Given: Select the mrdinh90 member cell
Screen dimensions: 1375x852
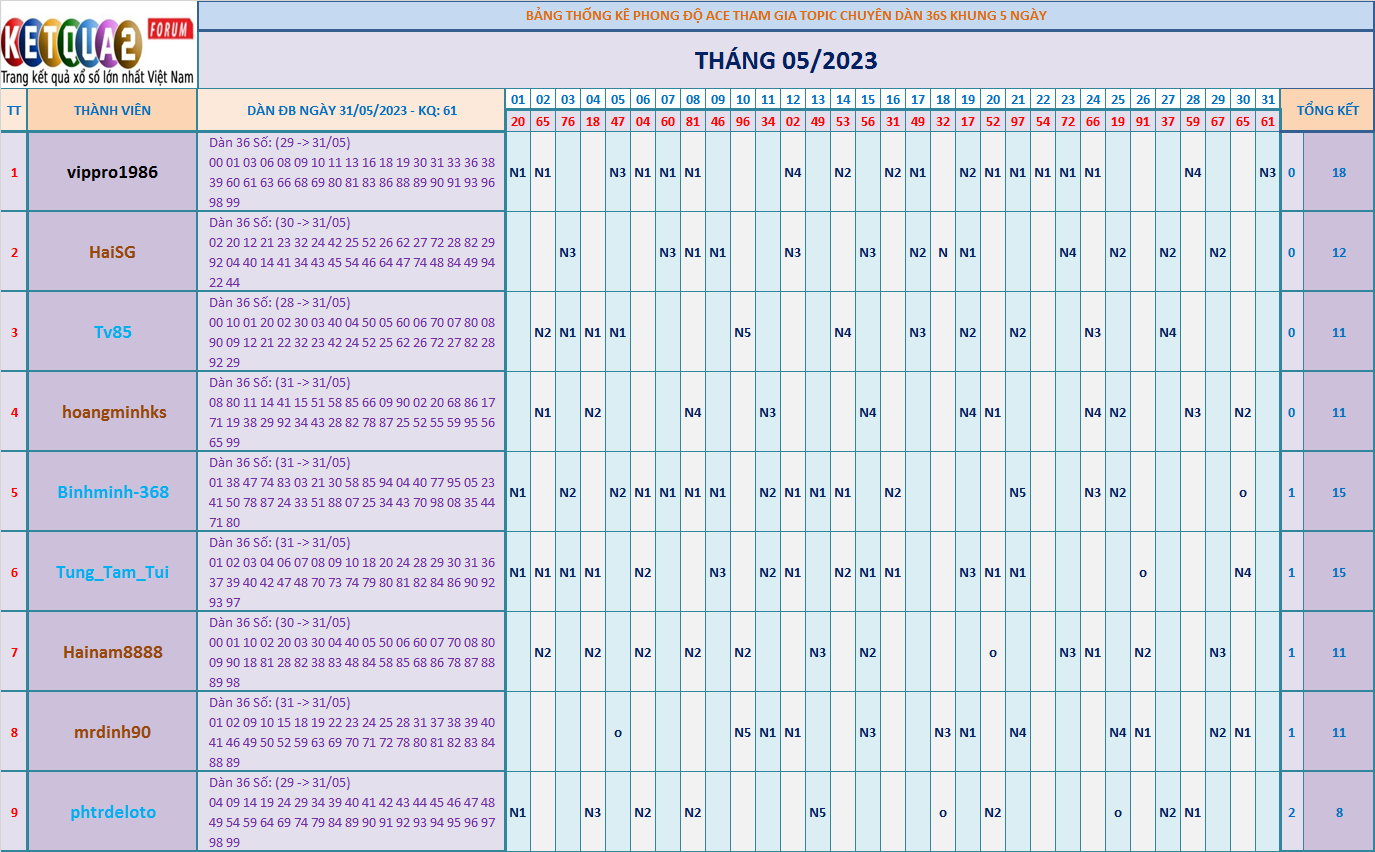Looking at the screenshot, I should coord(112,732).
